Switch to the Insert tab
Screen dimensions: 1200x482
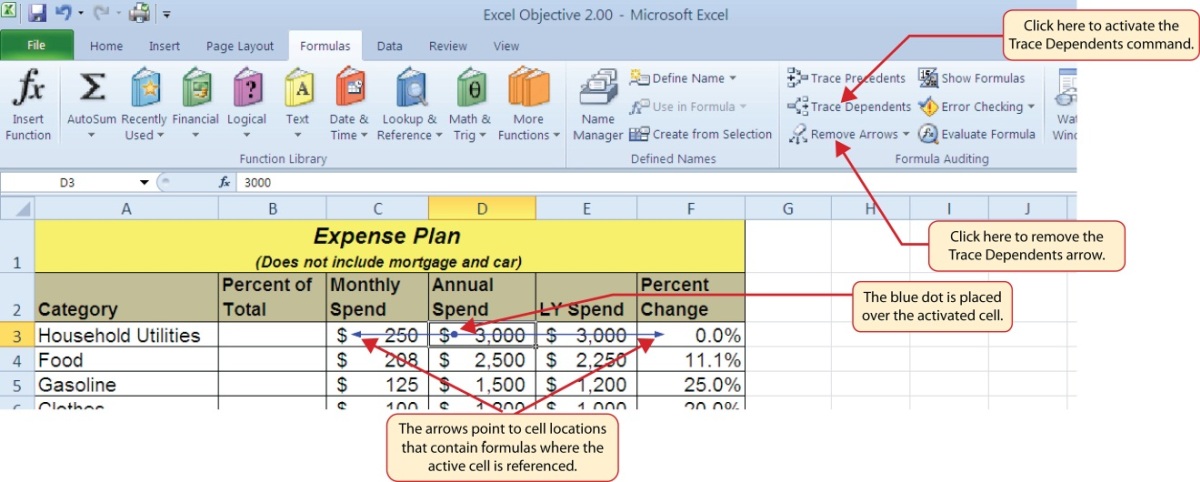pyautogui.click(x=164, y=46)
